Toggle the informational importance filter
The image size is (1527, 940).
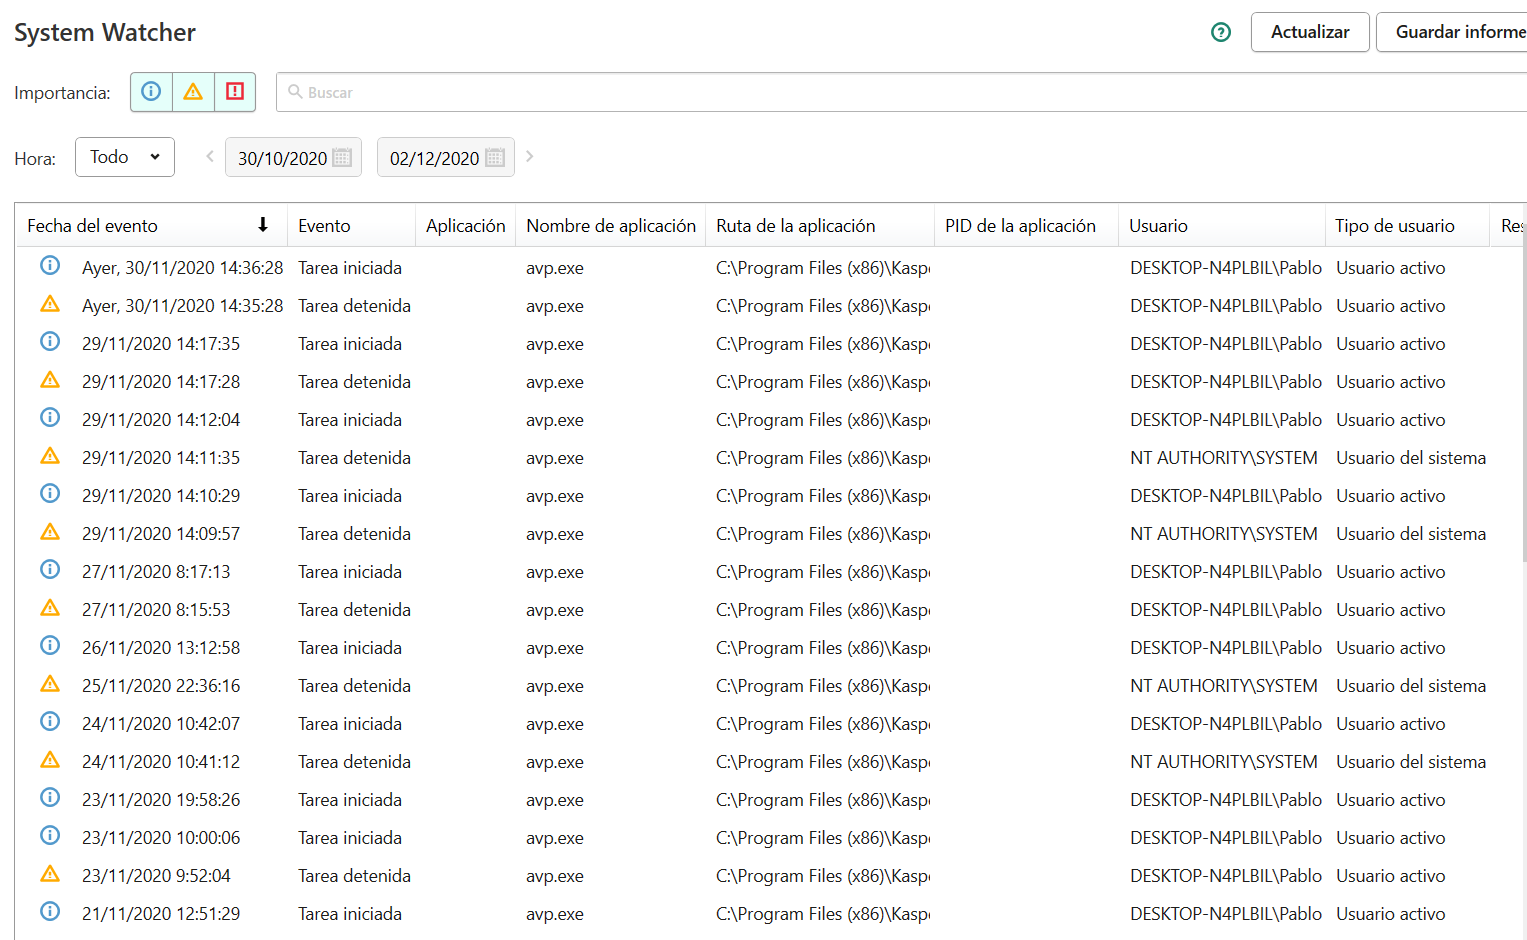[x=151, y=92]
